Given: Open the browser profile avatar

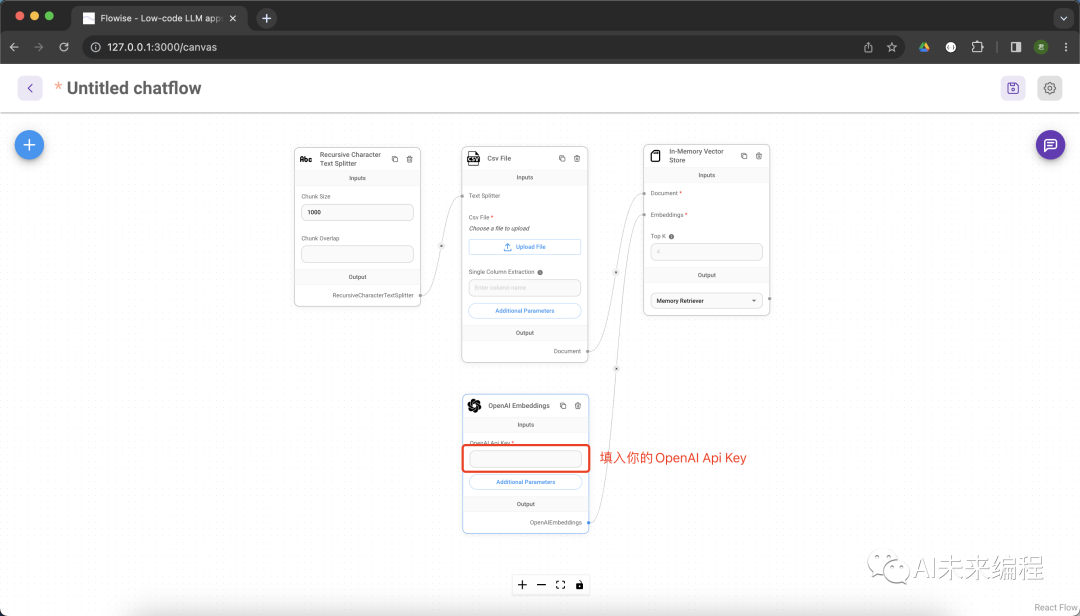Looking at the screenshot, I should (1041, 47).
